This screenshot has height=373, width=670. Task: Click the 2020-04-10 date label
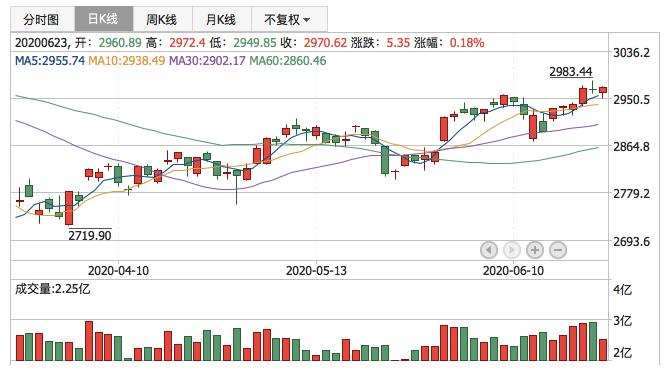[118, 270]
